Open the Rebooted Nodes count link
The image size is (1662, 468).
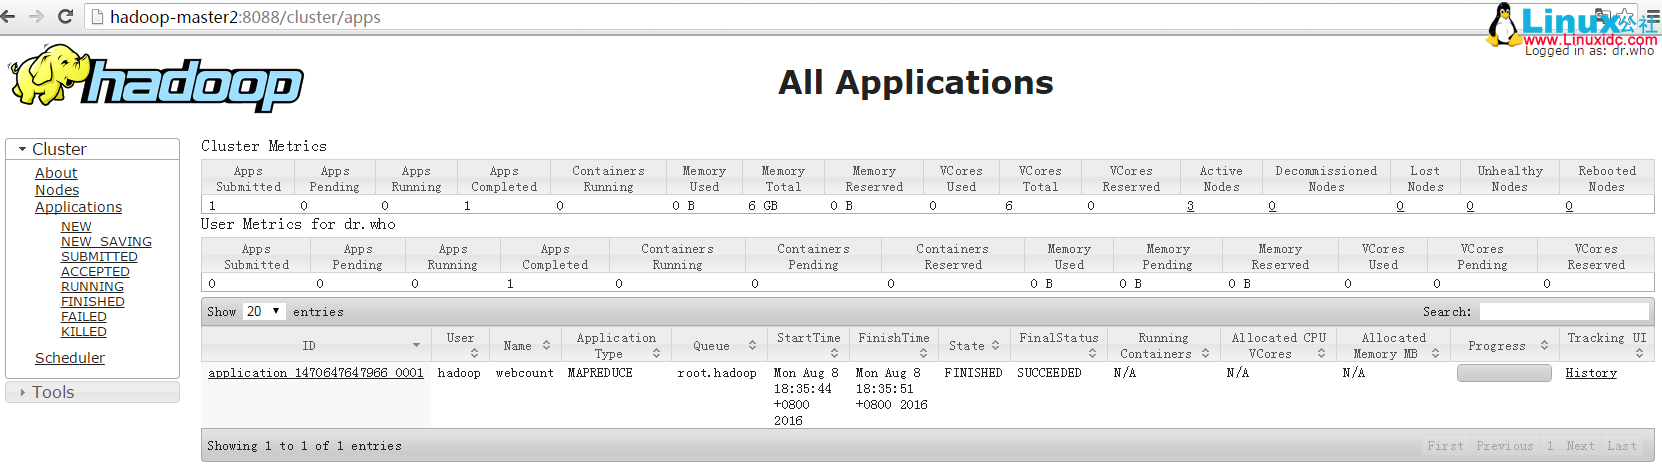[1569, 206]
